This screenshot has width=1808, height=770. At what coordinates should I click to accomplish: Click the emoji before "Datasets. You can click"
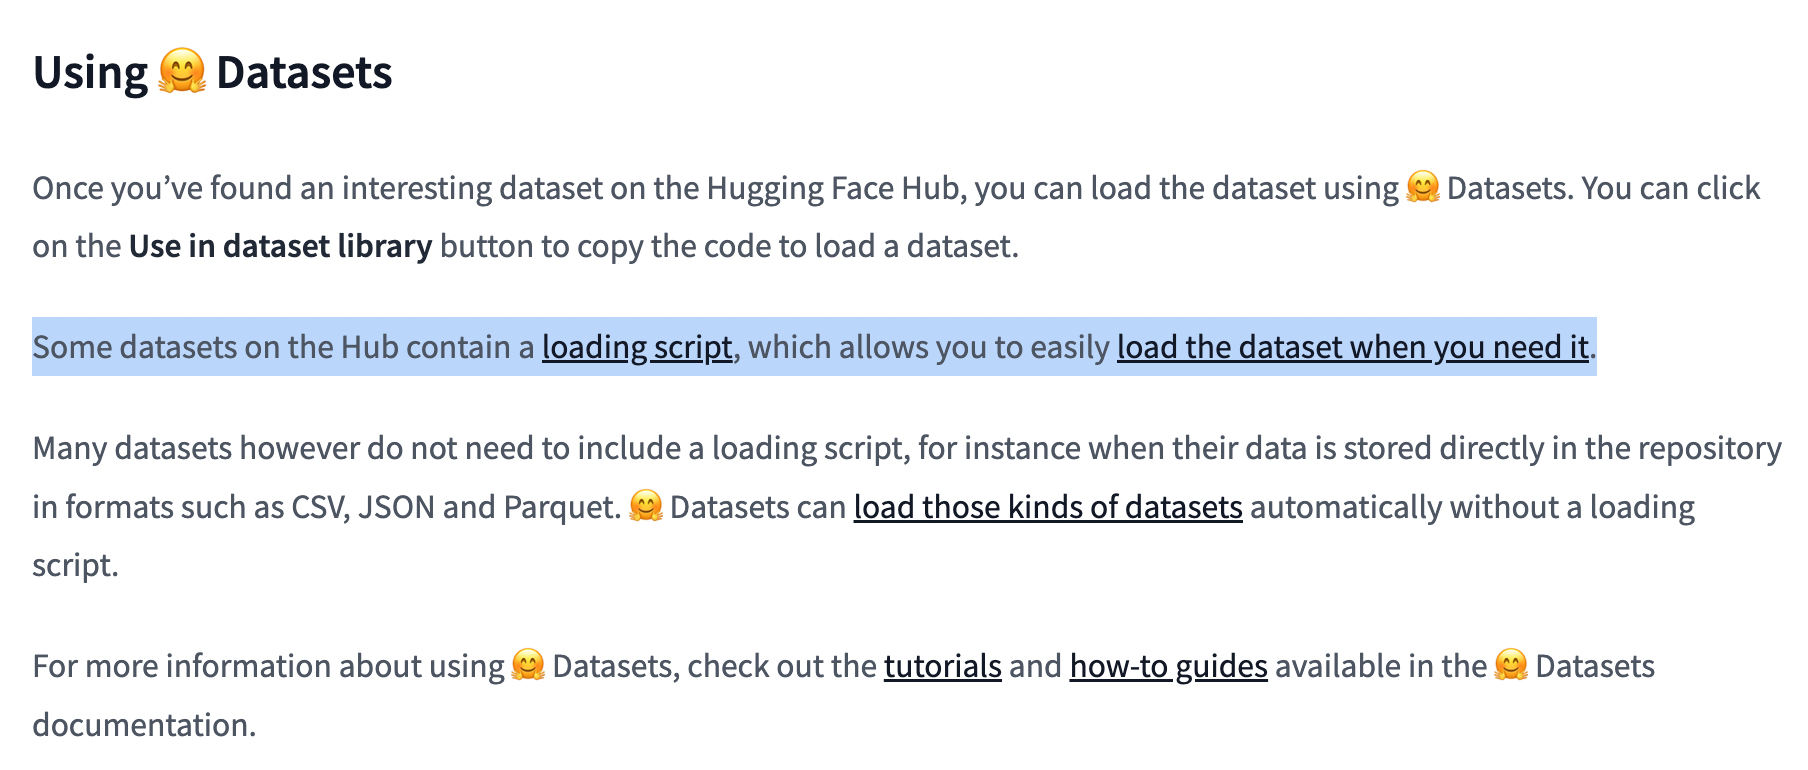point(1422,188)
